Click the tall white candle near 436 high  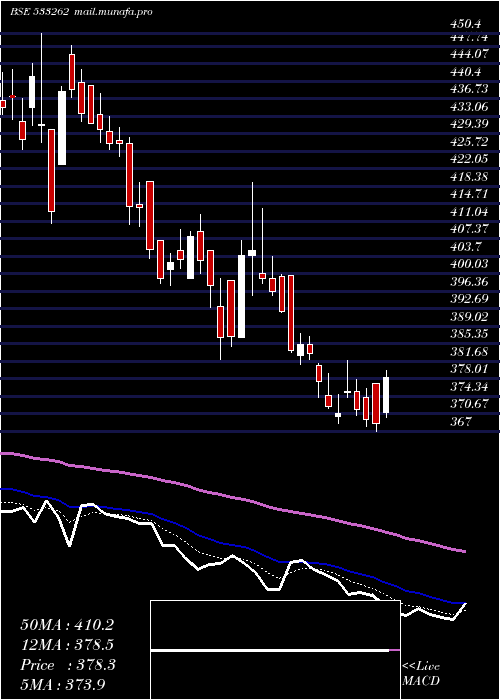click(x=62, y=128)
